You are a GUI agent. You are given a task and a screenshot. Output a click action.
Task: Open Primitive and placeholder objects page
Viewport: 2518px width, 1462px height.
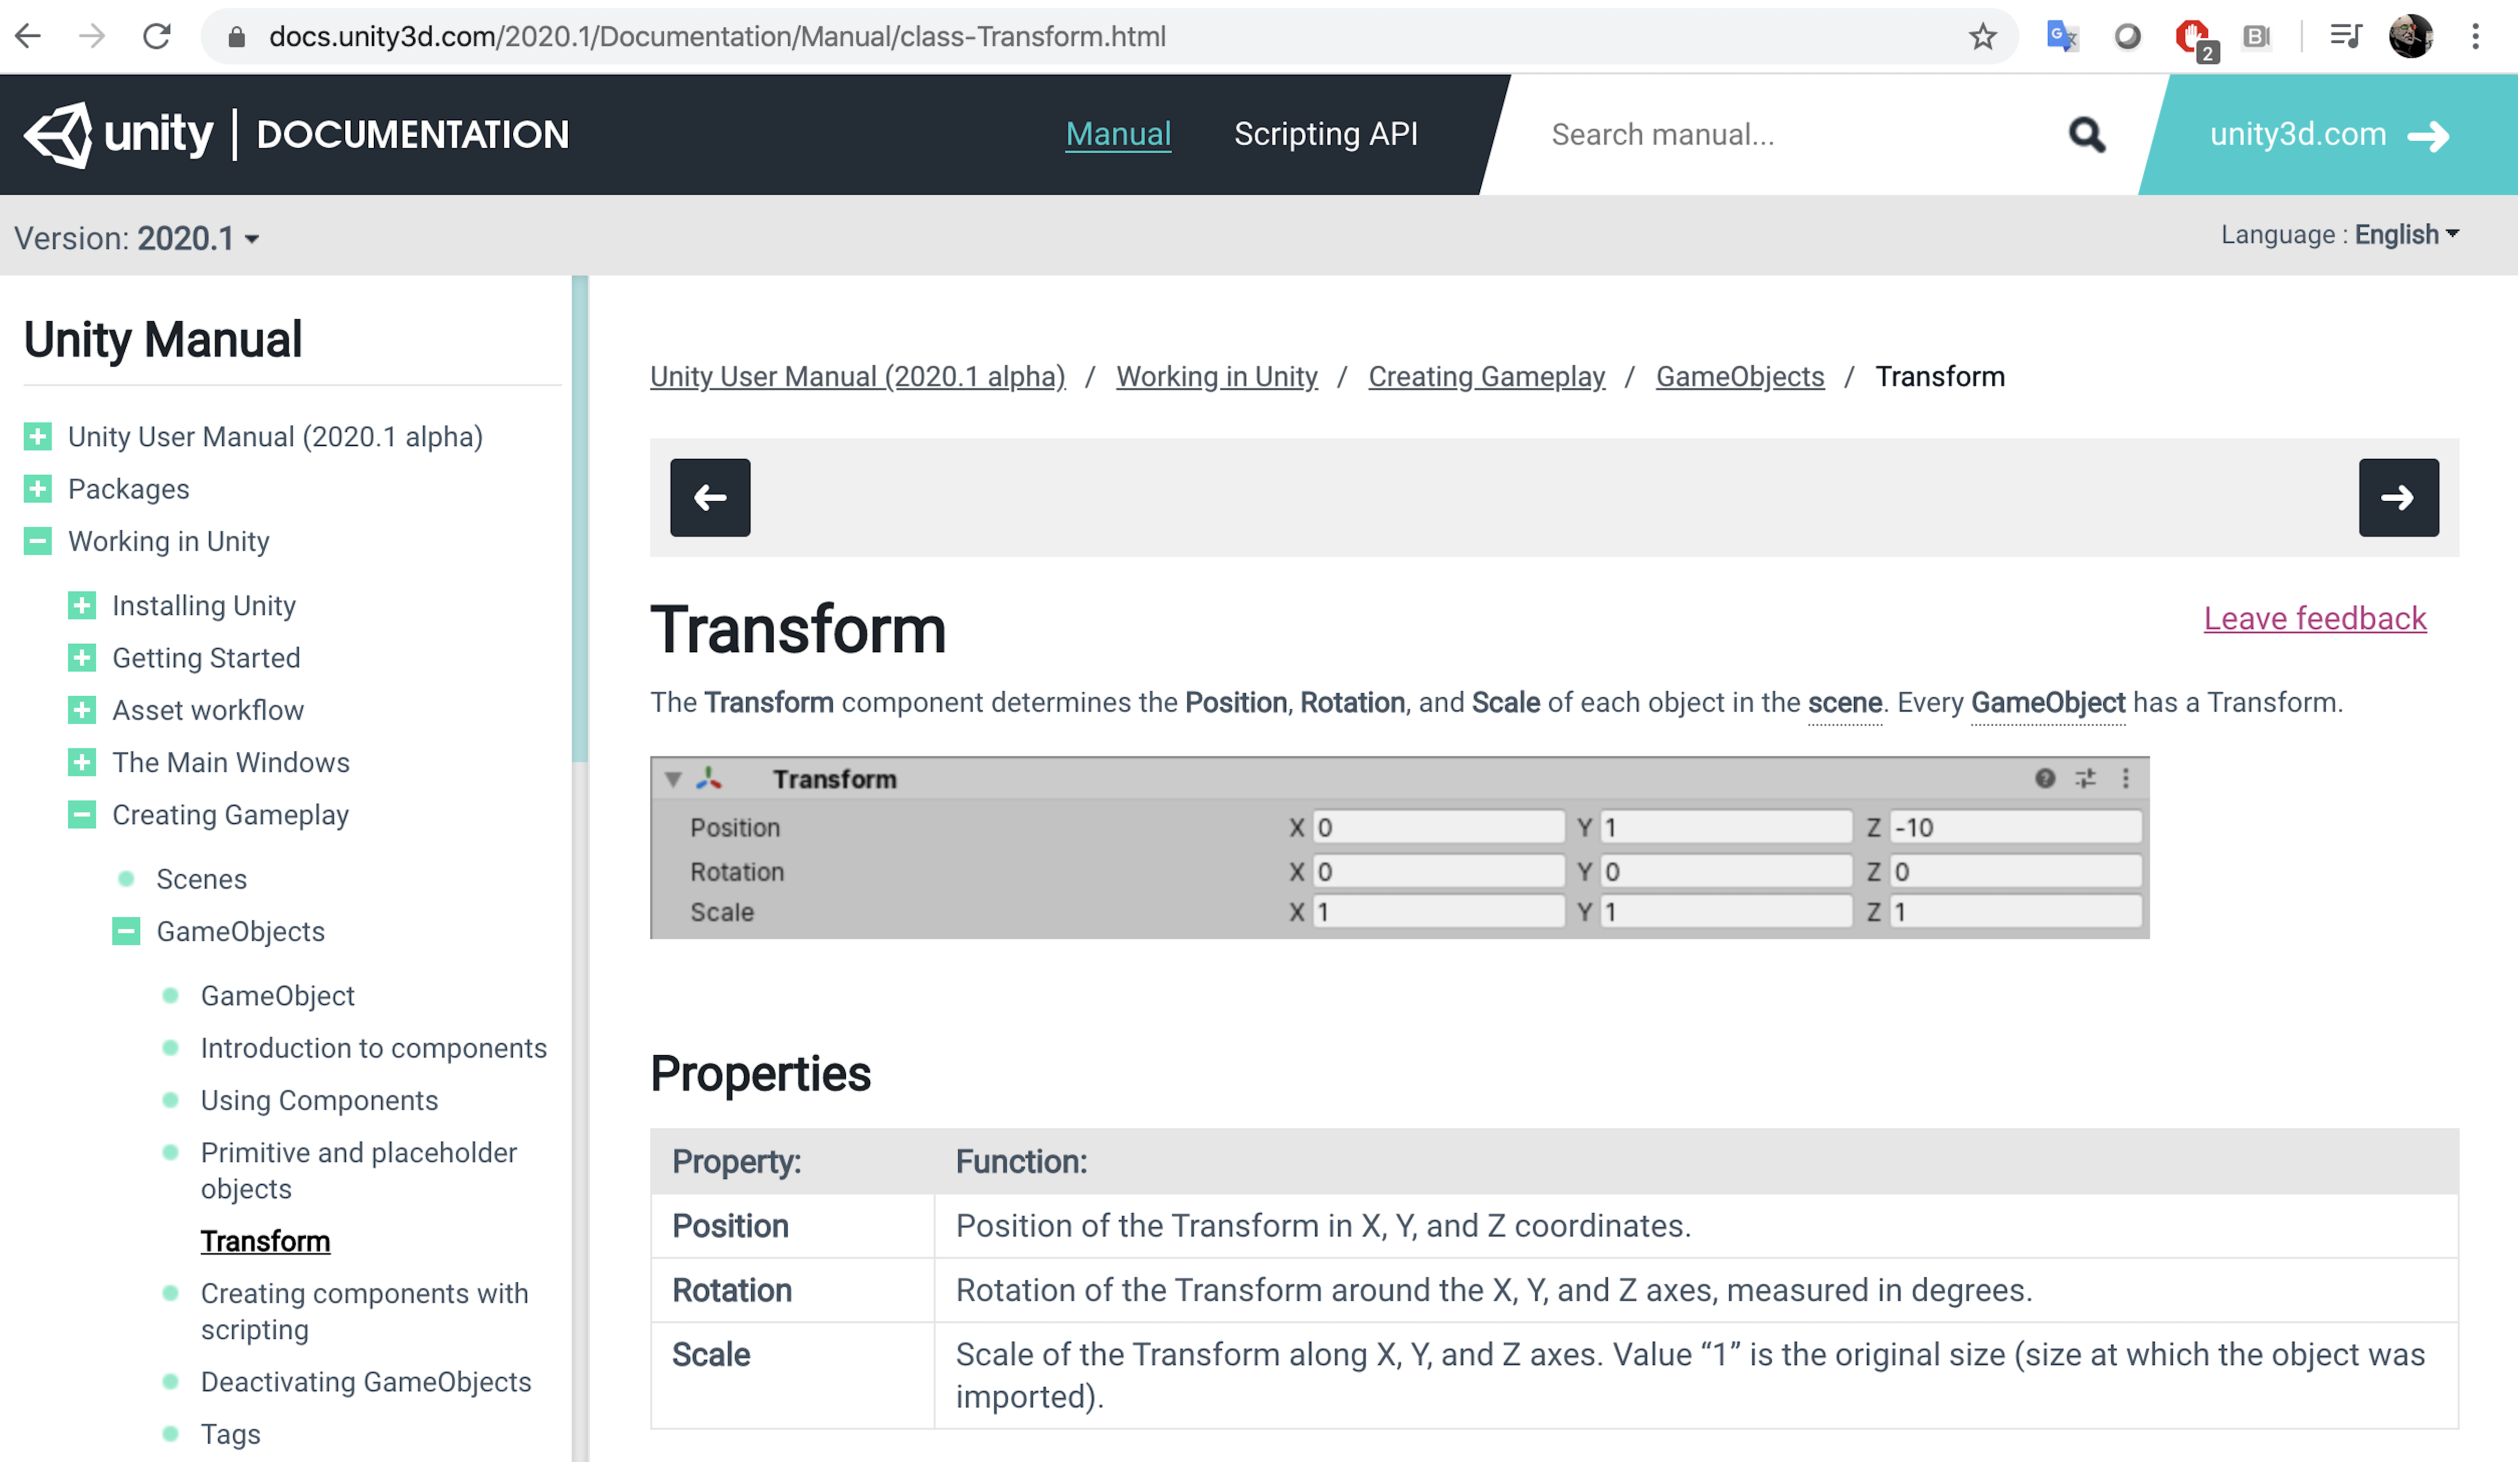[x=359, y=1170]
